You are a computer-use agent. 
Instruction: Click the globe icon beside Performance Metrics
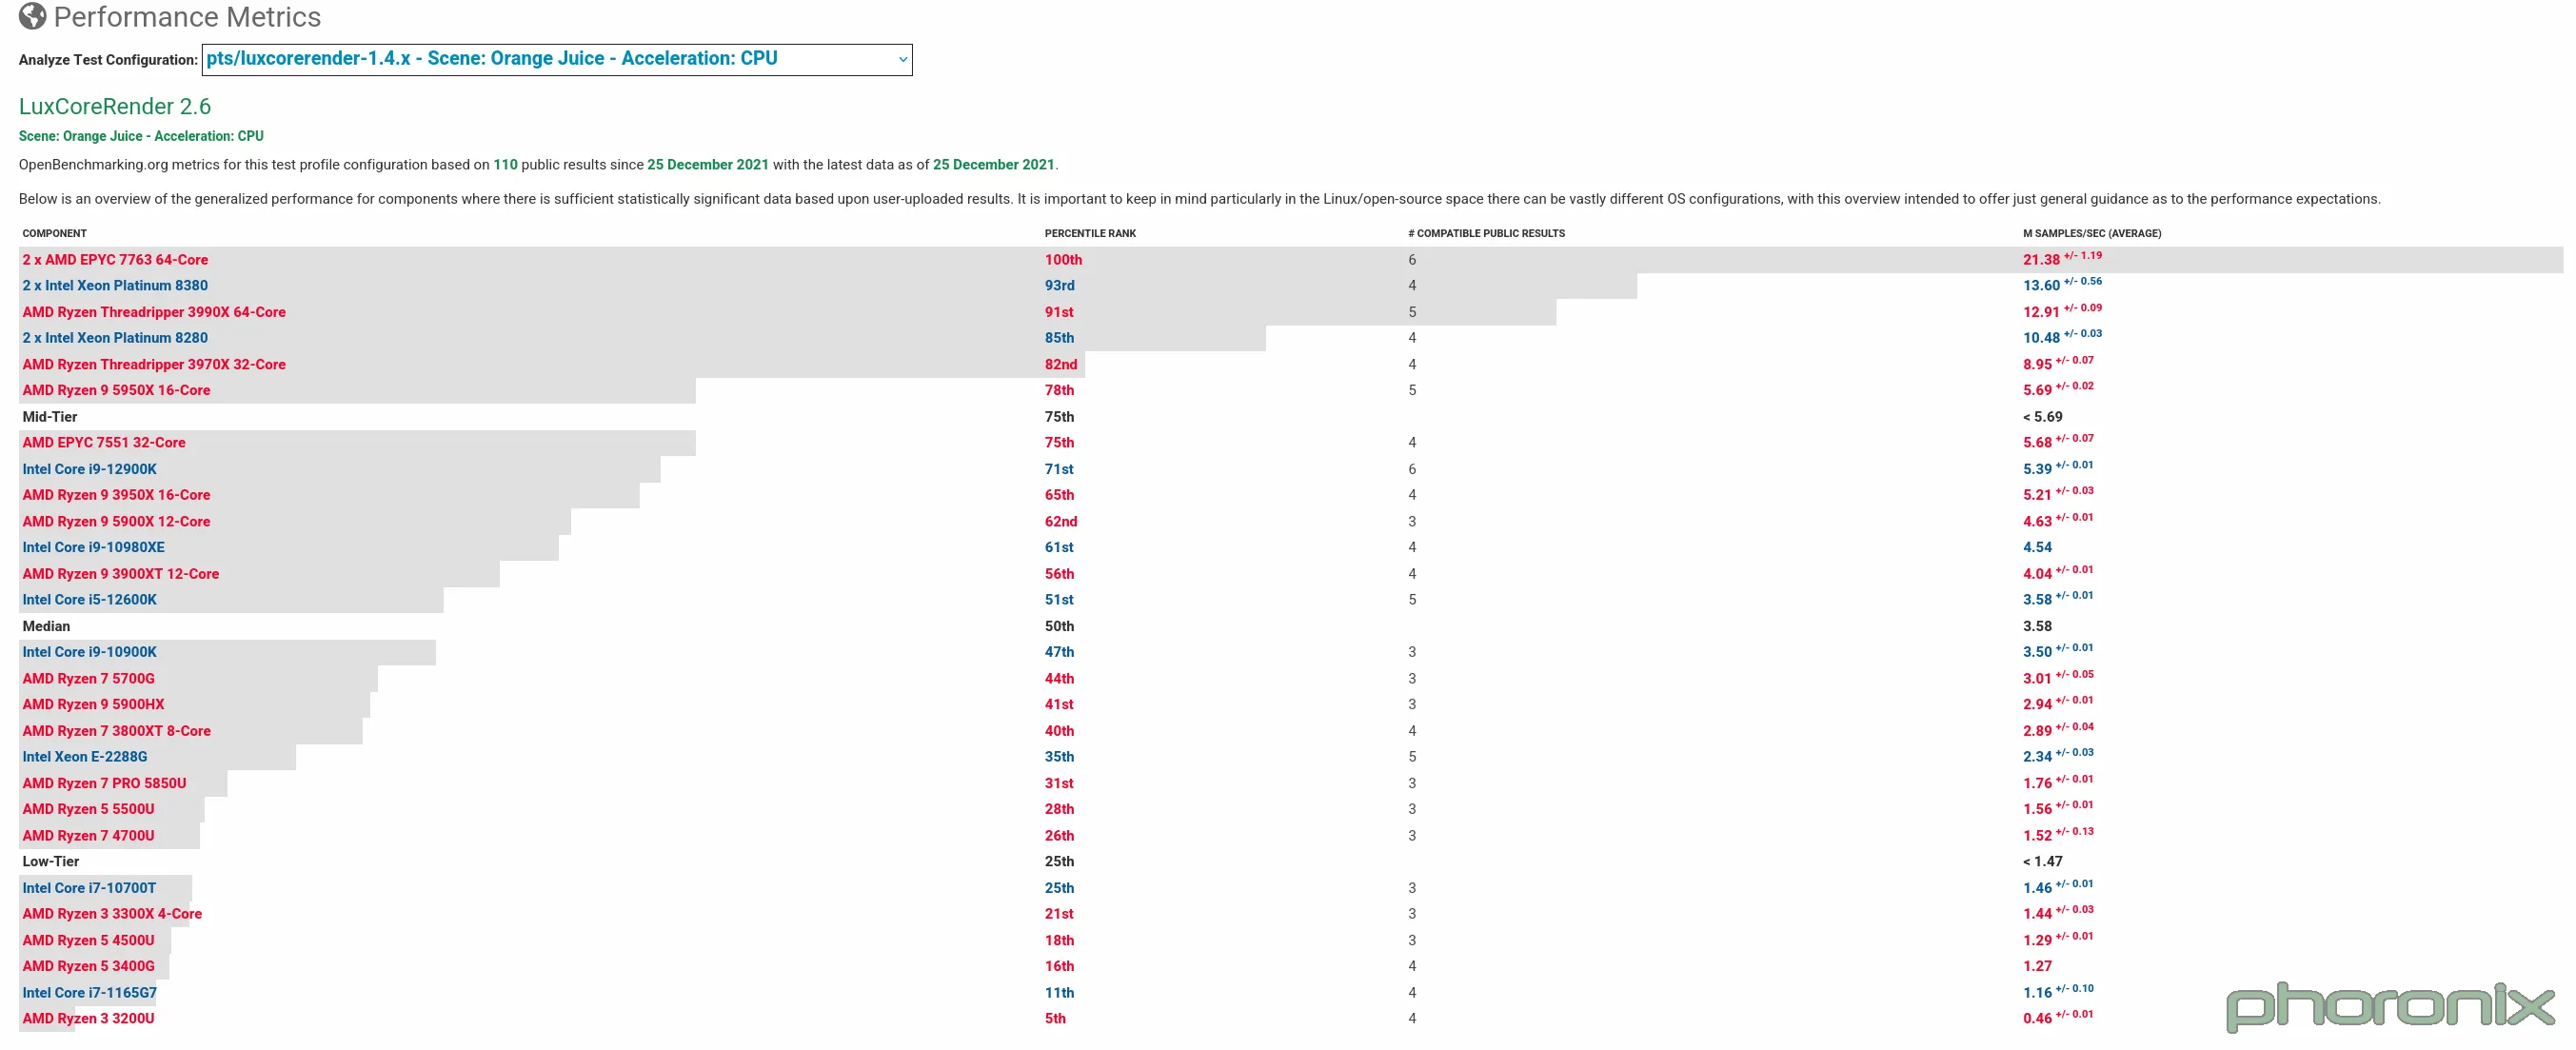33,16
